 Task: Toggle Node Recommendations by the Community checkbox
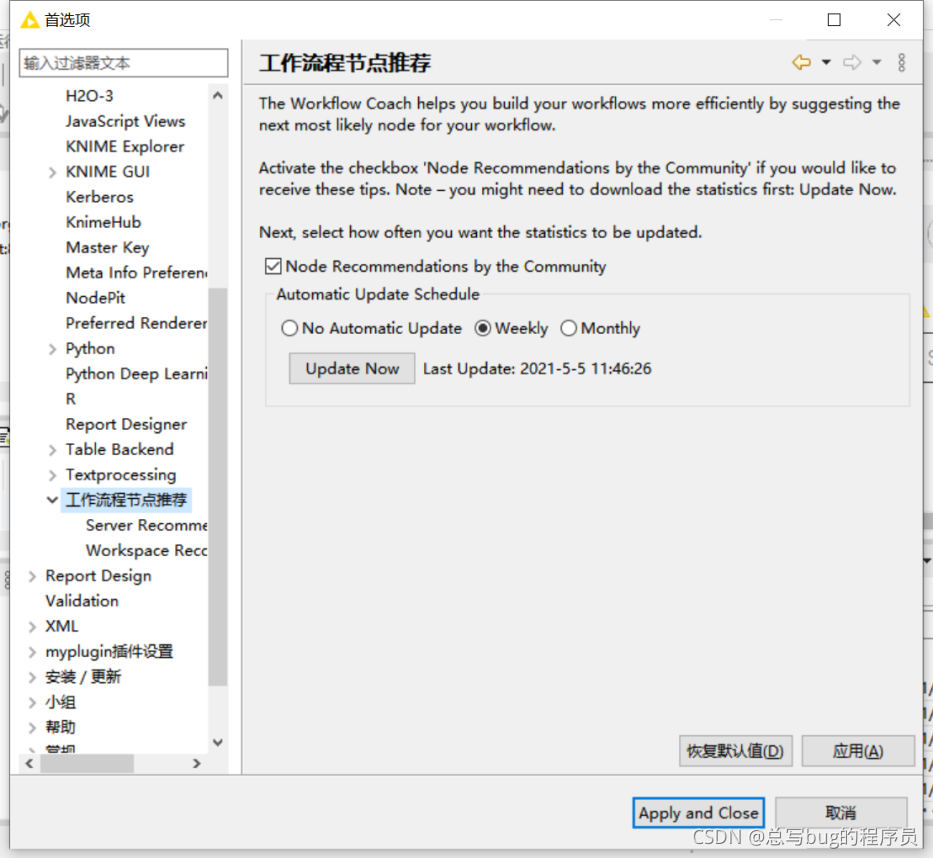[x=273, y=266]
